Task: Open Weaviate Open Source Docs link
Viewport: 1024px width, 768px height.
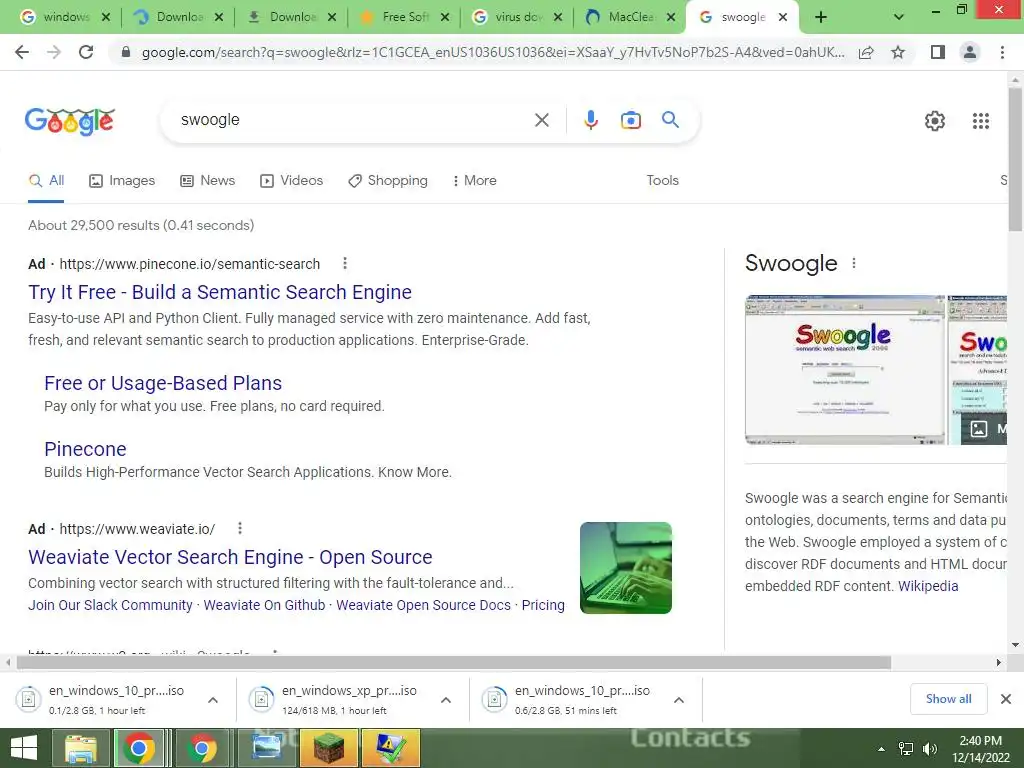Action: 423,605
